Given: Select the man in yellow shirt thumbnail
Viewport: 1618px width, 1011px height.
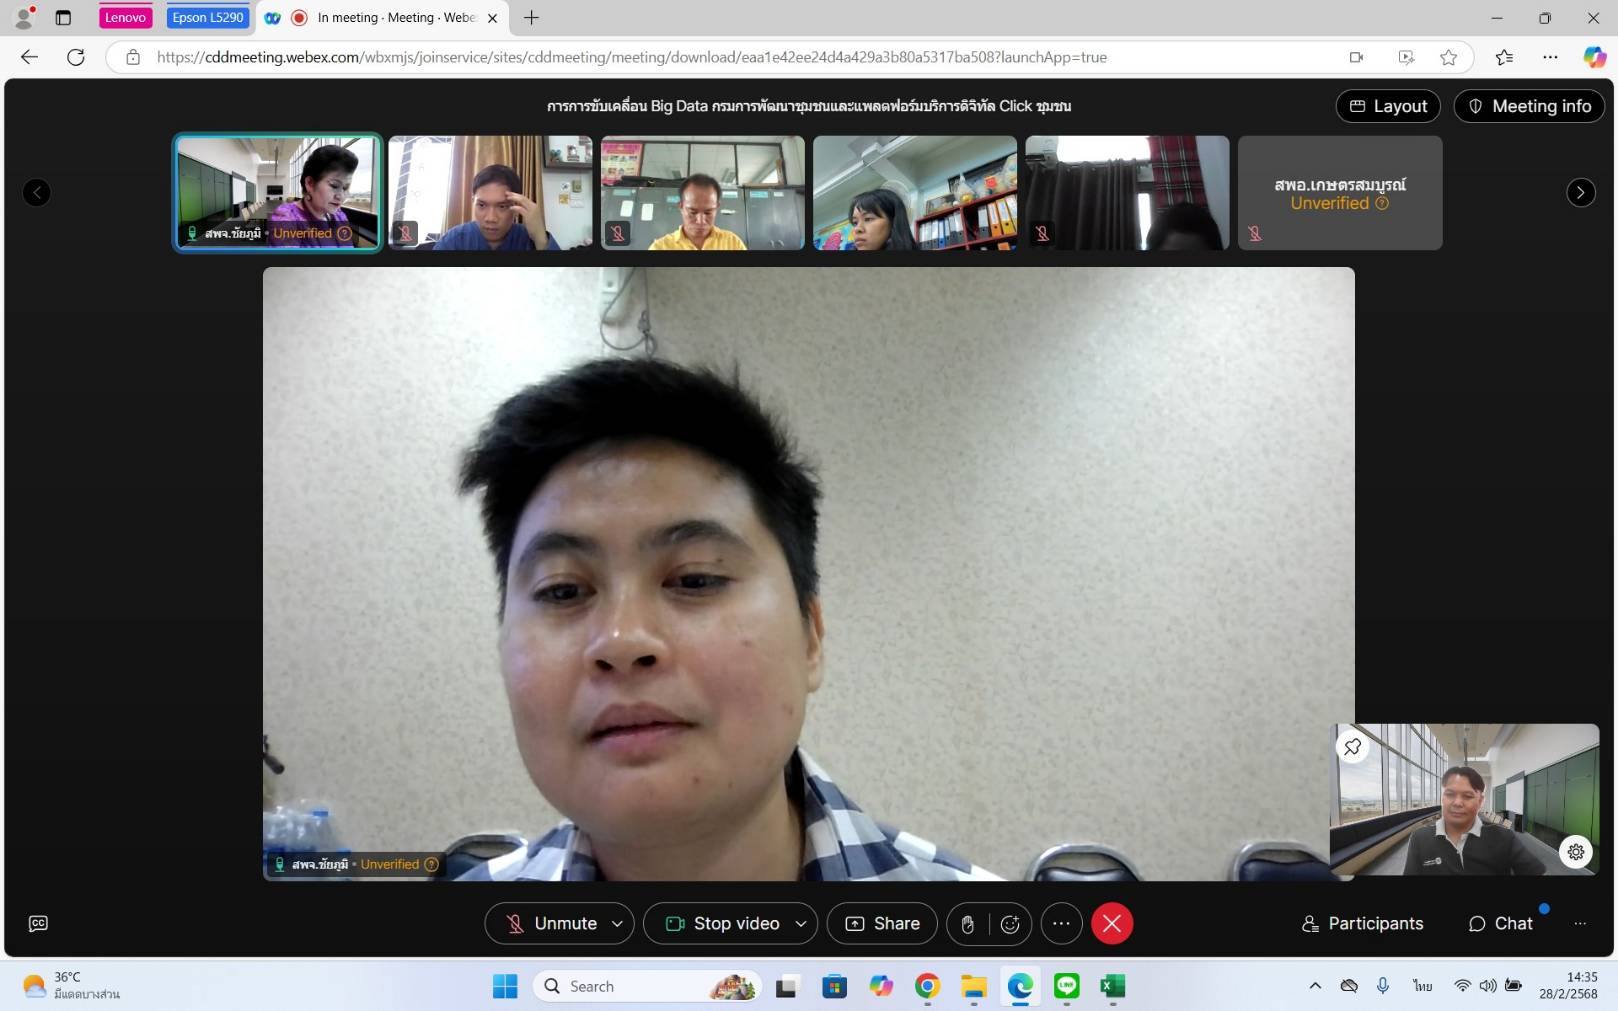Looking at the screenshot, I should (x=702, y=193).
